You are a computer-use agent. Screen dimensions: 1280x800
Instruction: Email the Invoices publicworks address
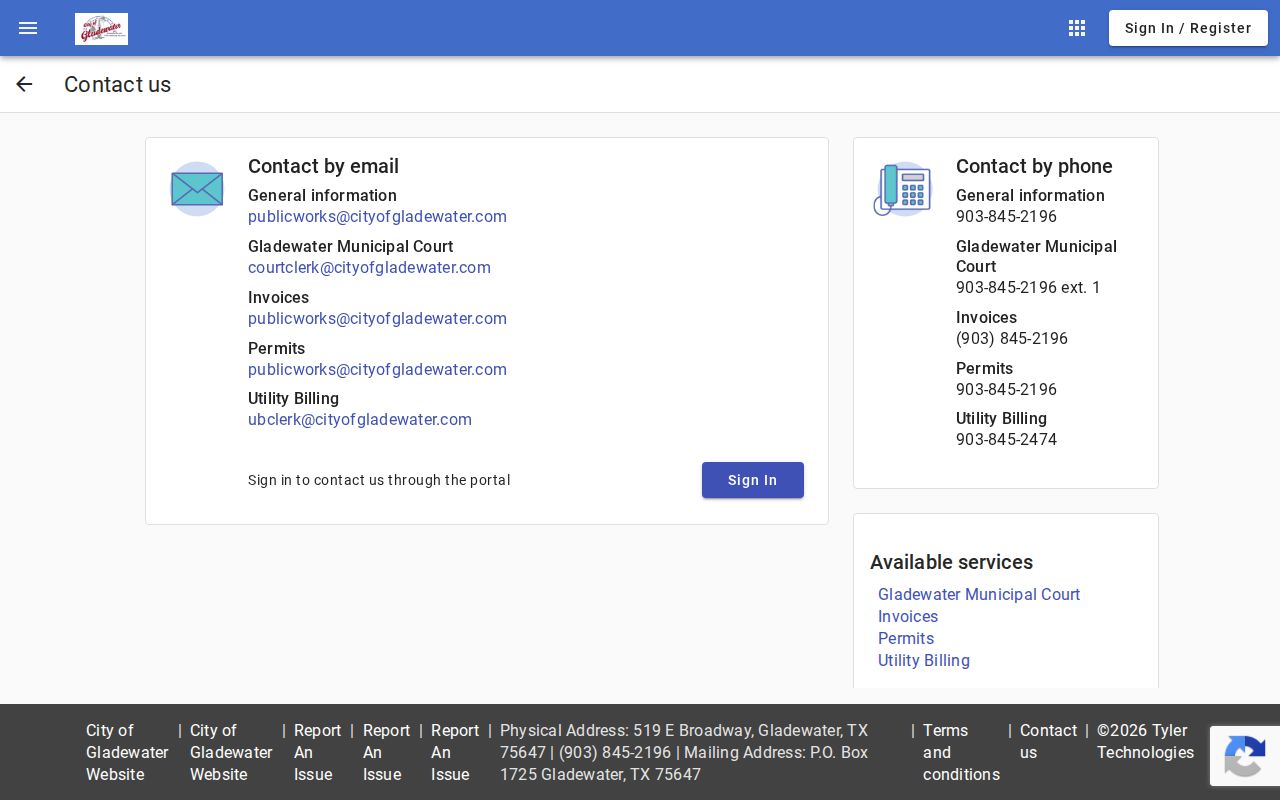point(377,319)
